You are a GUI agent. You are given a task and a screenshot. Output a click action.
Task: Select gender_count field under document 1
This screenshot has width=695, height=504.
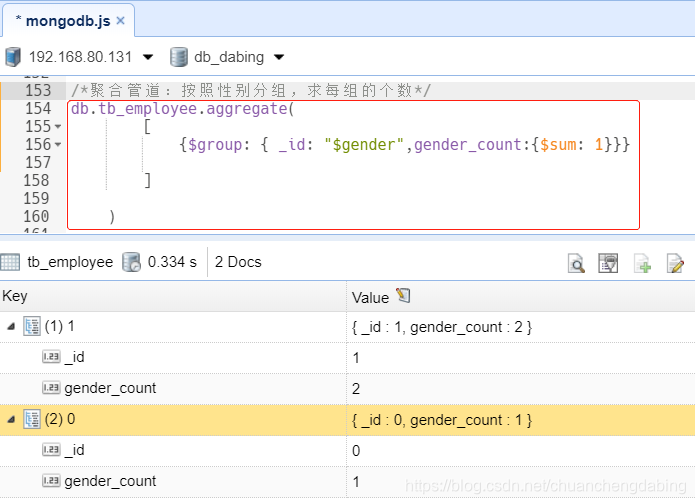[110, 388]
